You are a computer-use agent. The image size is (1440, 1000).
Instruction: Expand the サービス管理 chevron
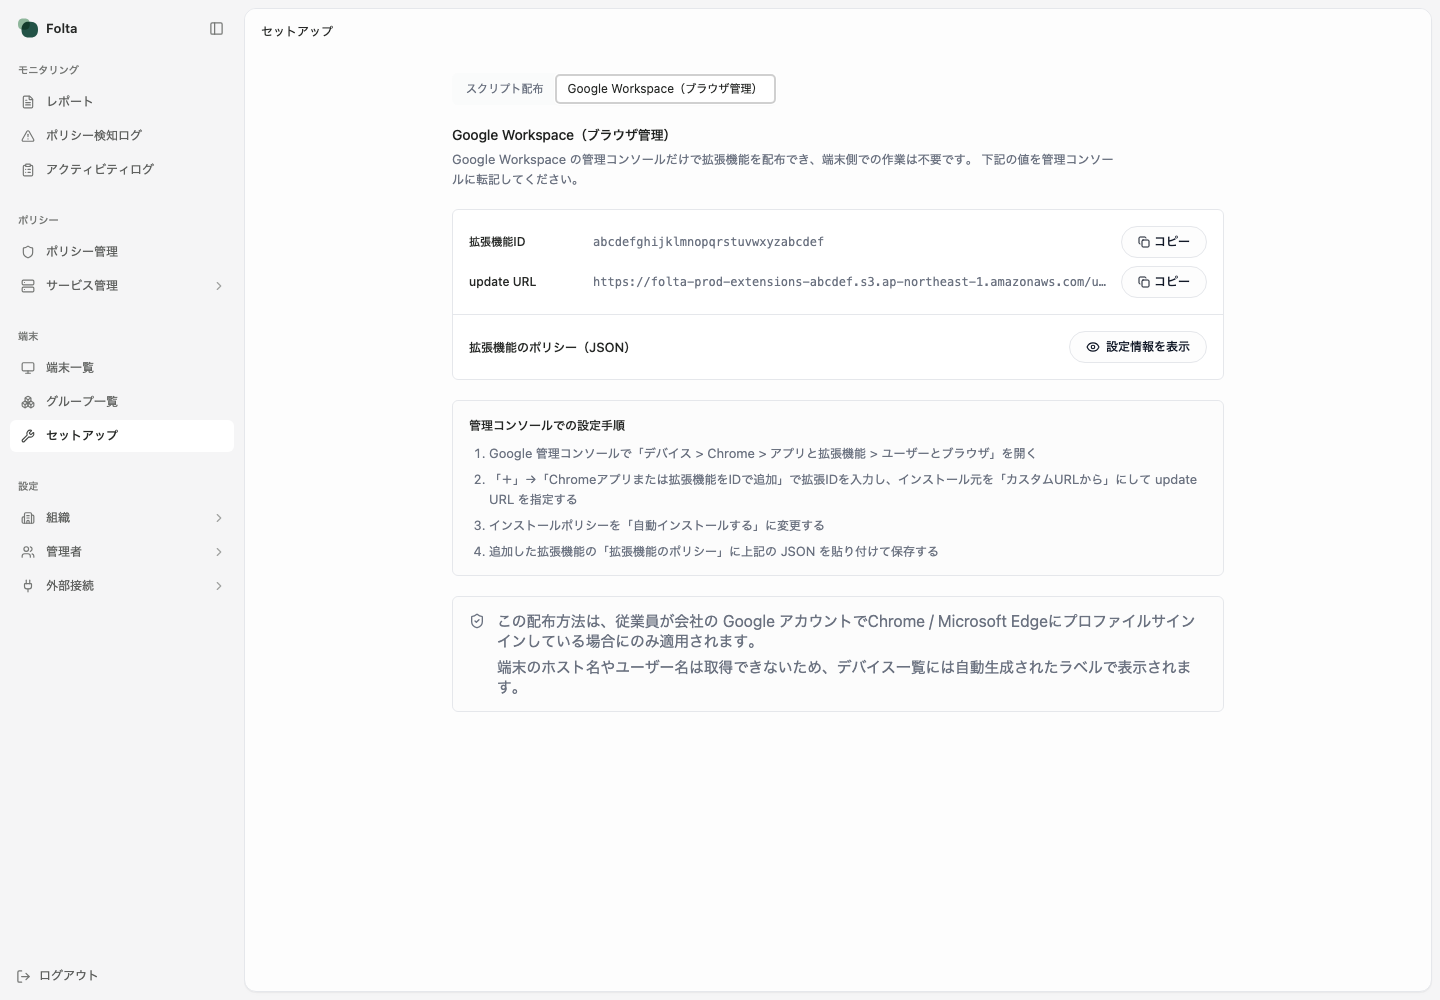pos(218,286)
